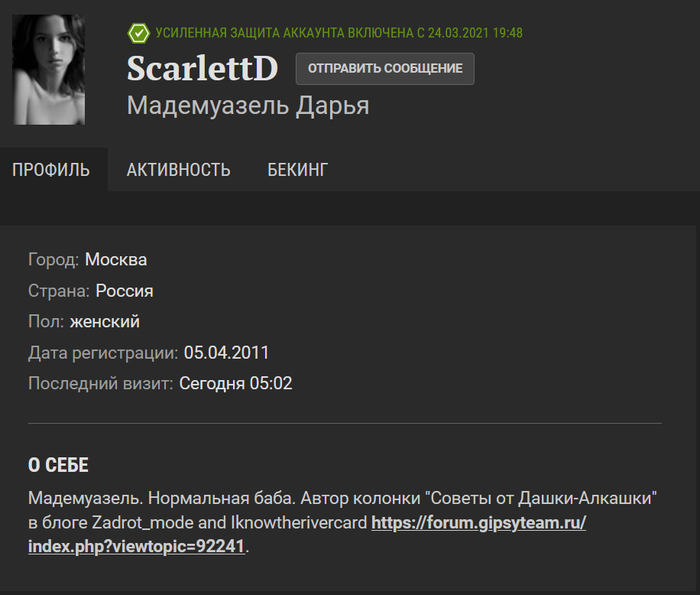
Task: Click the Отправить сообщение button
Action: pos(385,69)
